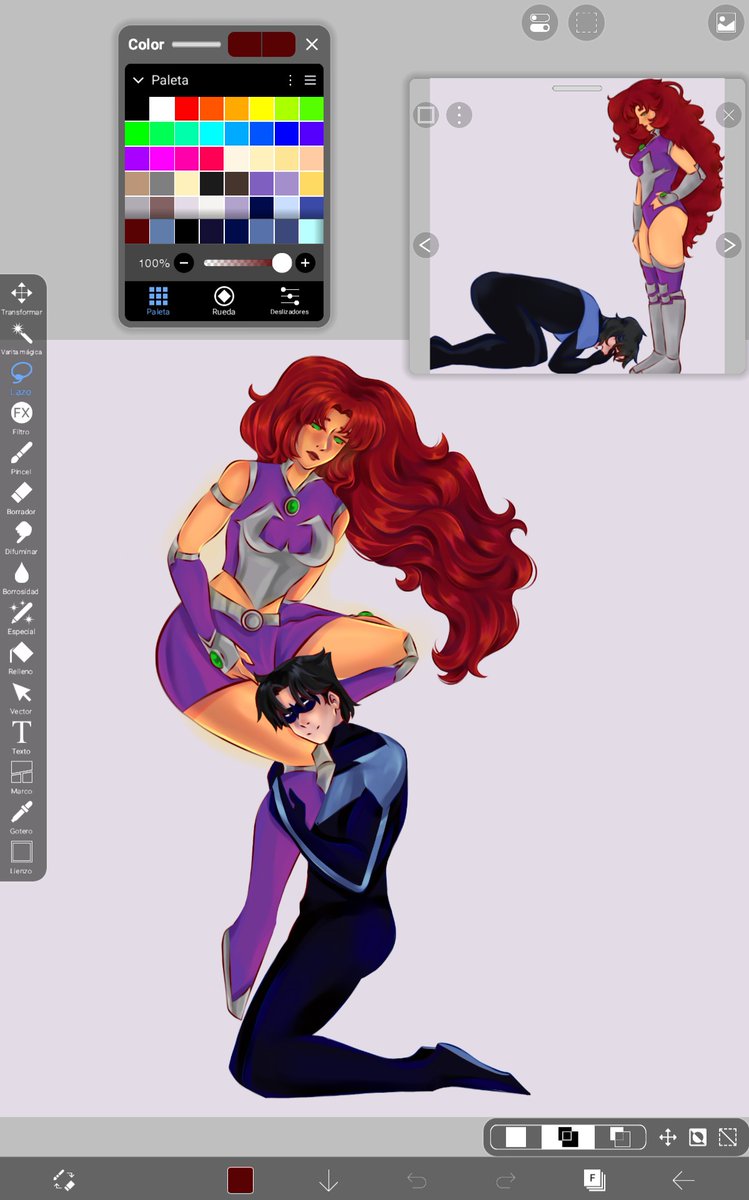Choose the subtract-from-selection mode icon
749x1200 pixels.
click(620, 1137)
